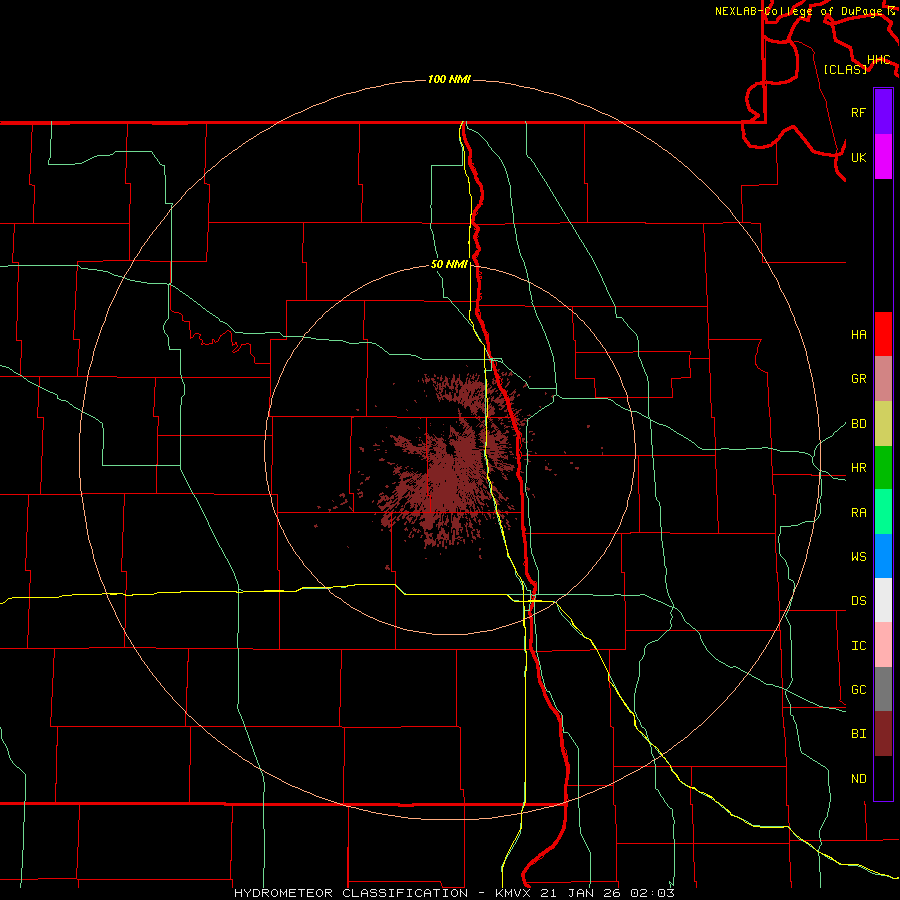Click the KMVX radar site identifier
Viewport: 900px width, 900px height.
[513, 893]
